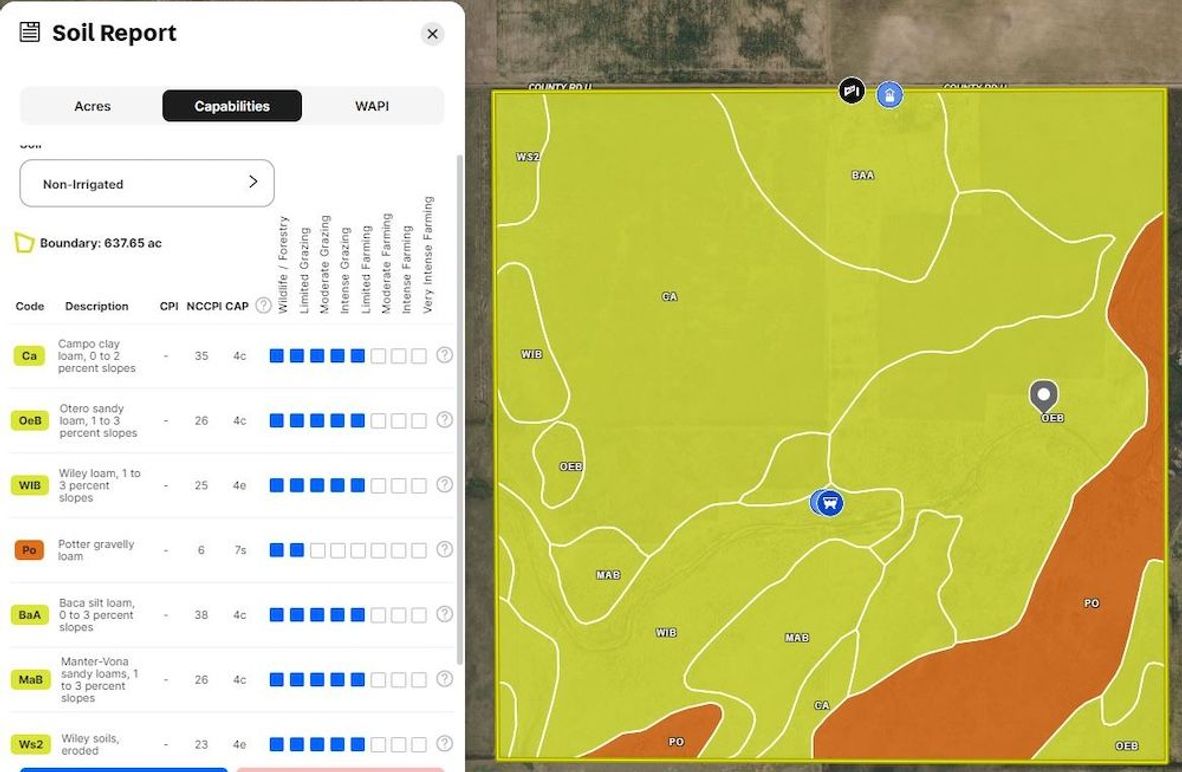
Task: Toggle the first blue square in OeB row
Action: tap(277, 420)
